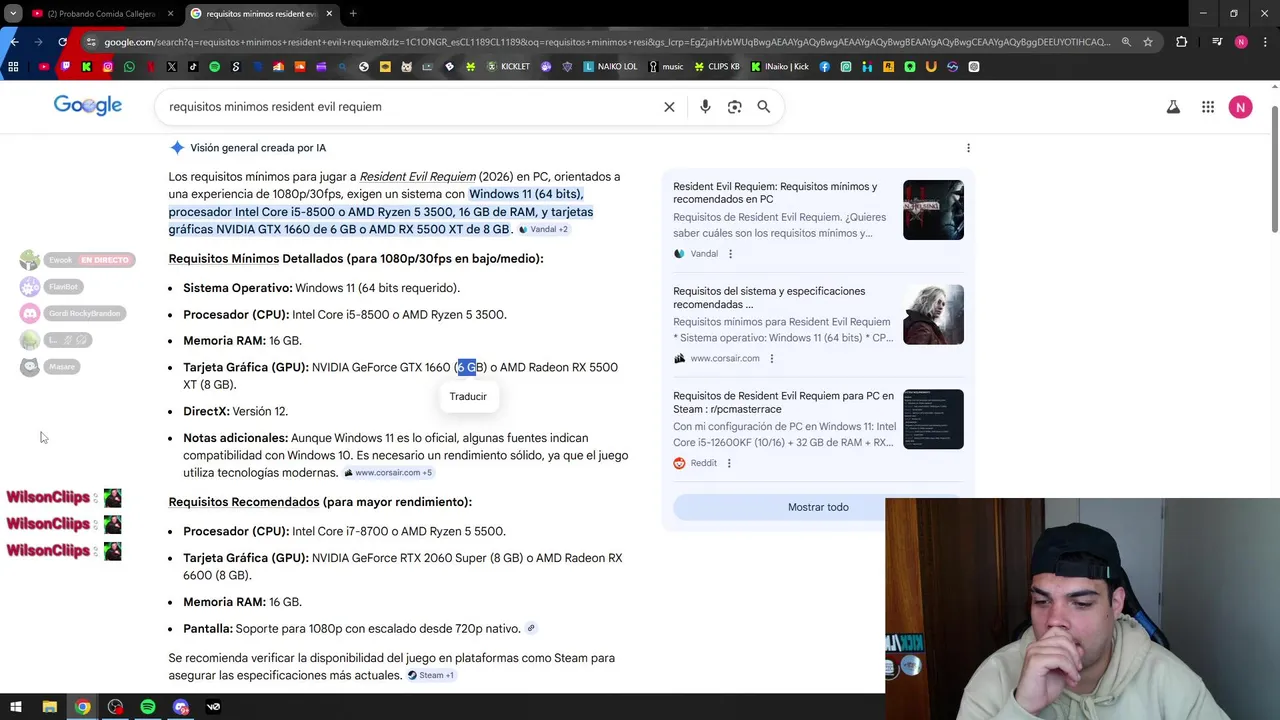Open the X (Twitter) bookmark
Image resolution: width=1280 pixels, height=720 pixels.
pyautogui.click(x=172, y=67)
